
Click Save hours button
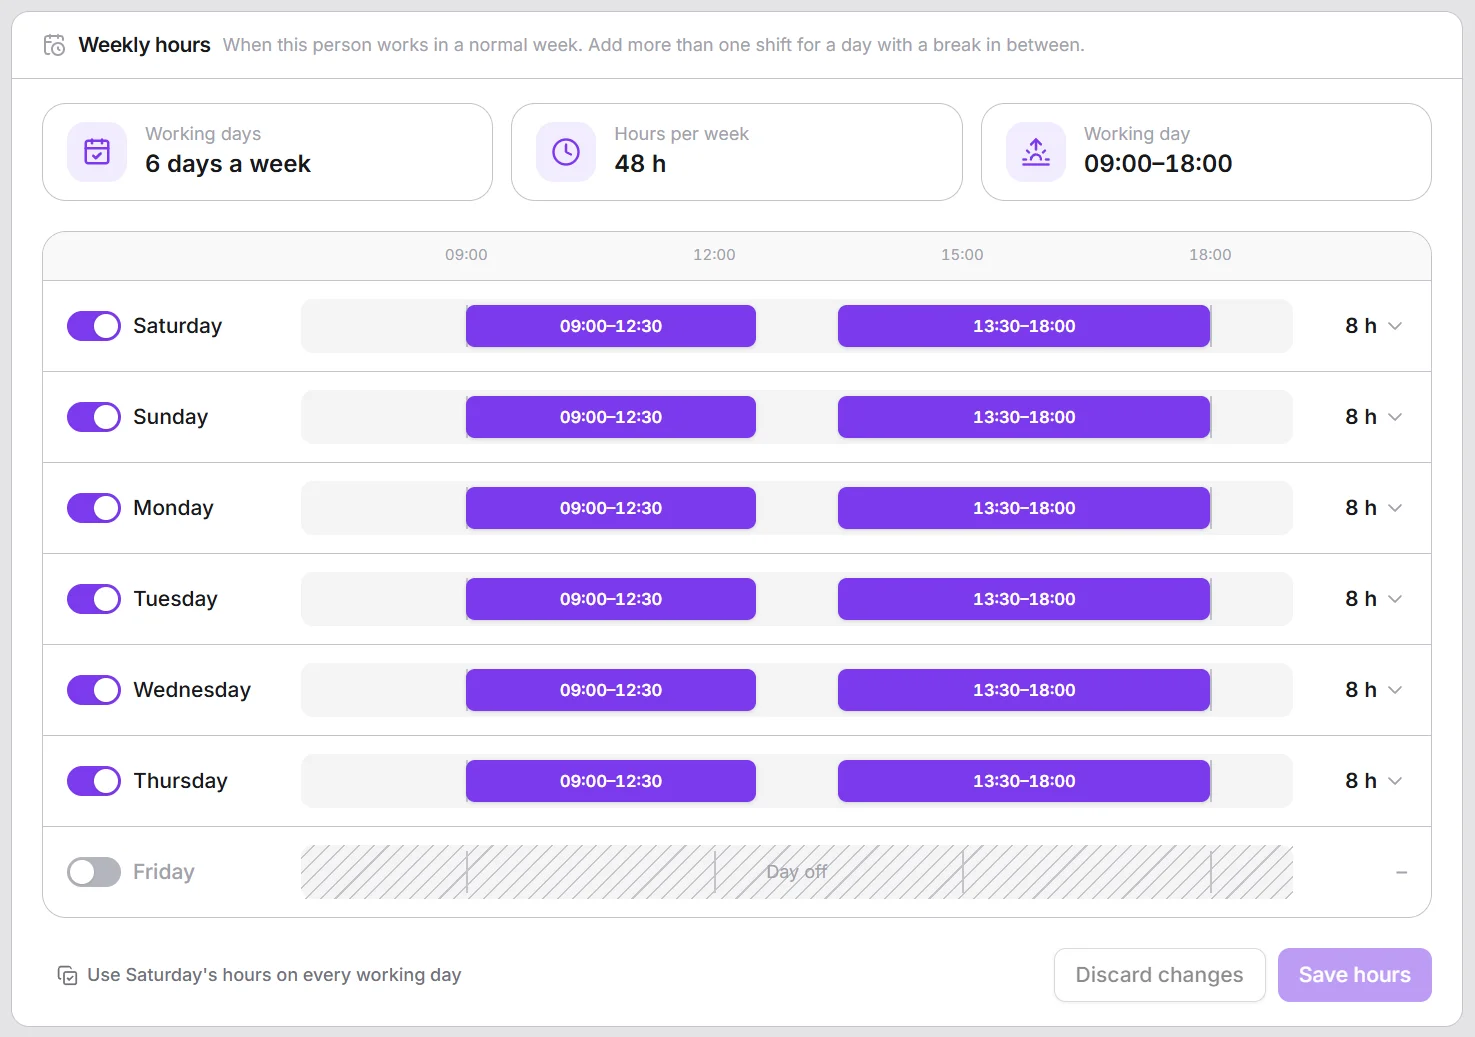1354,975
